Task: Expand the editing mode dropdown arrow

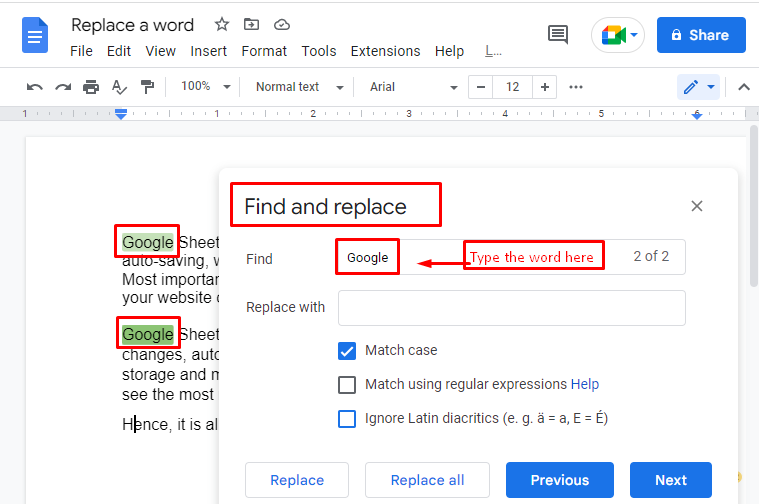Action: (711, 87)
